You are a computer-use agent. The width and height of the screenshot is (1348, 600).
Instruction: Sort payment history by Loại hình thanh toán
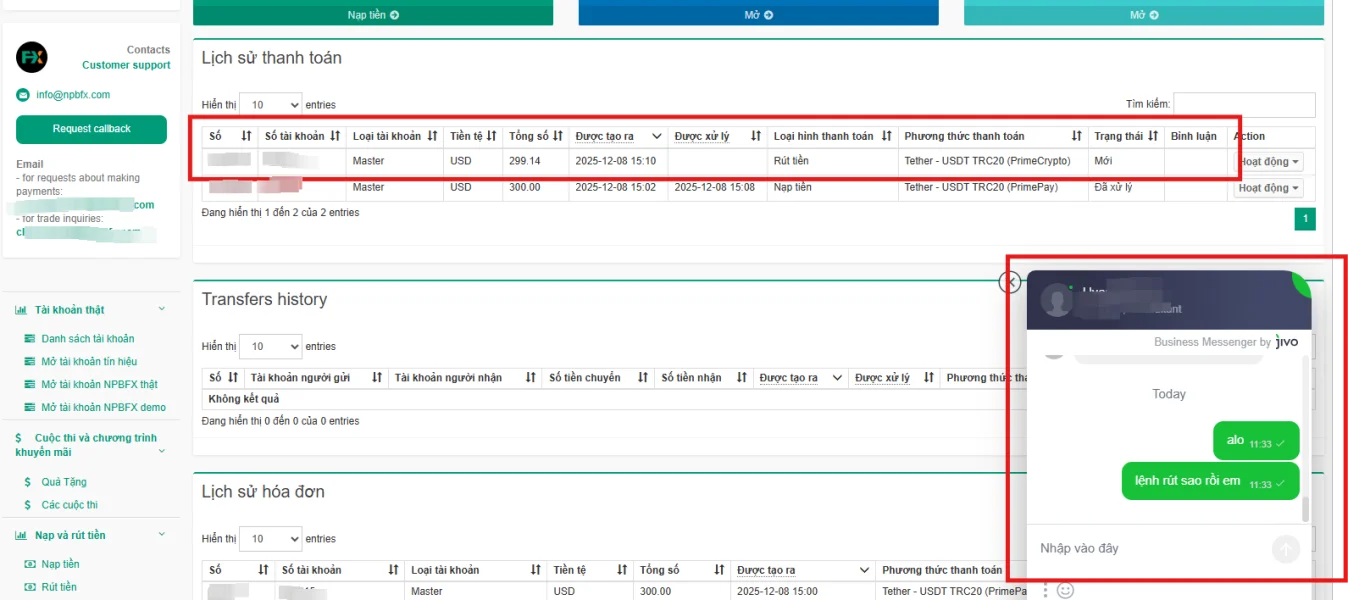(x=886, y=136)
